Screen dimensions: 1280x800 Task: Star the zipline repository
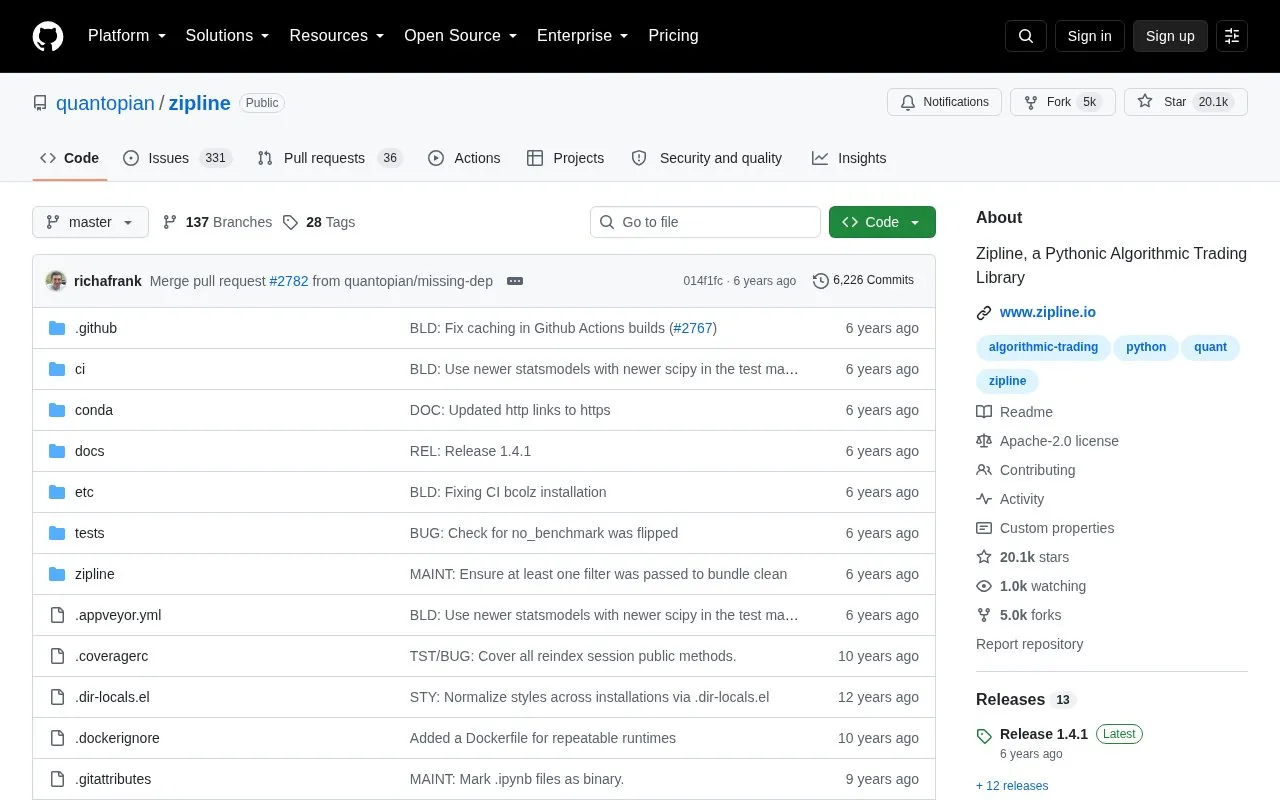[x=1186, y=102]
